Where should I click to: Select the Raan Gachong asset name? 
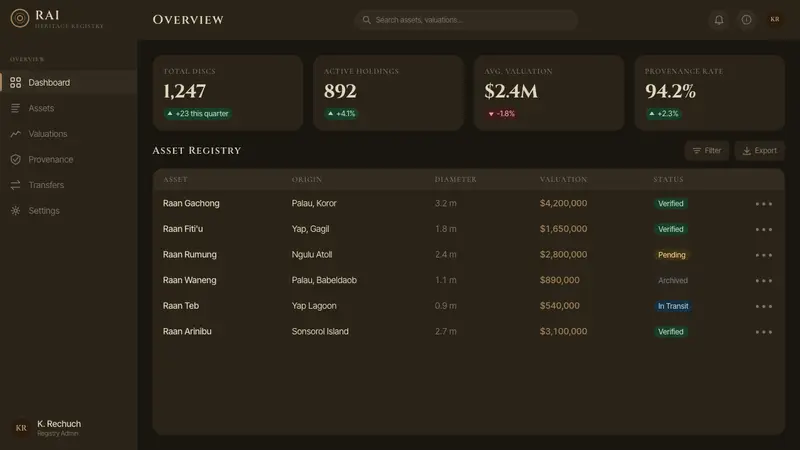[x=191, y=203]
